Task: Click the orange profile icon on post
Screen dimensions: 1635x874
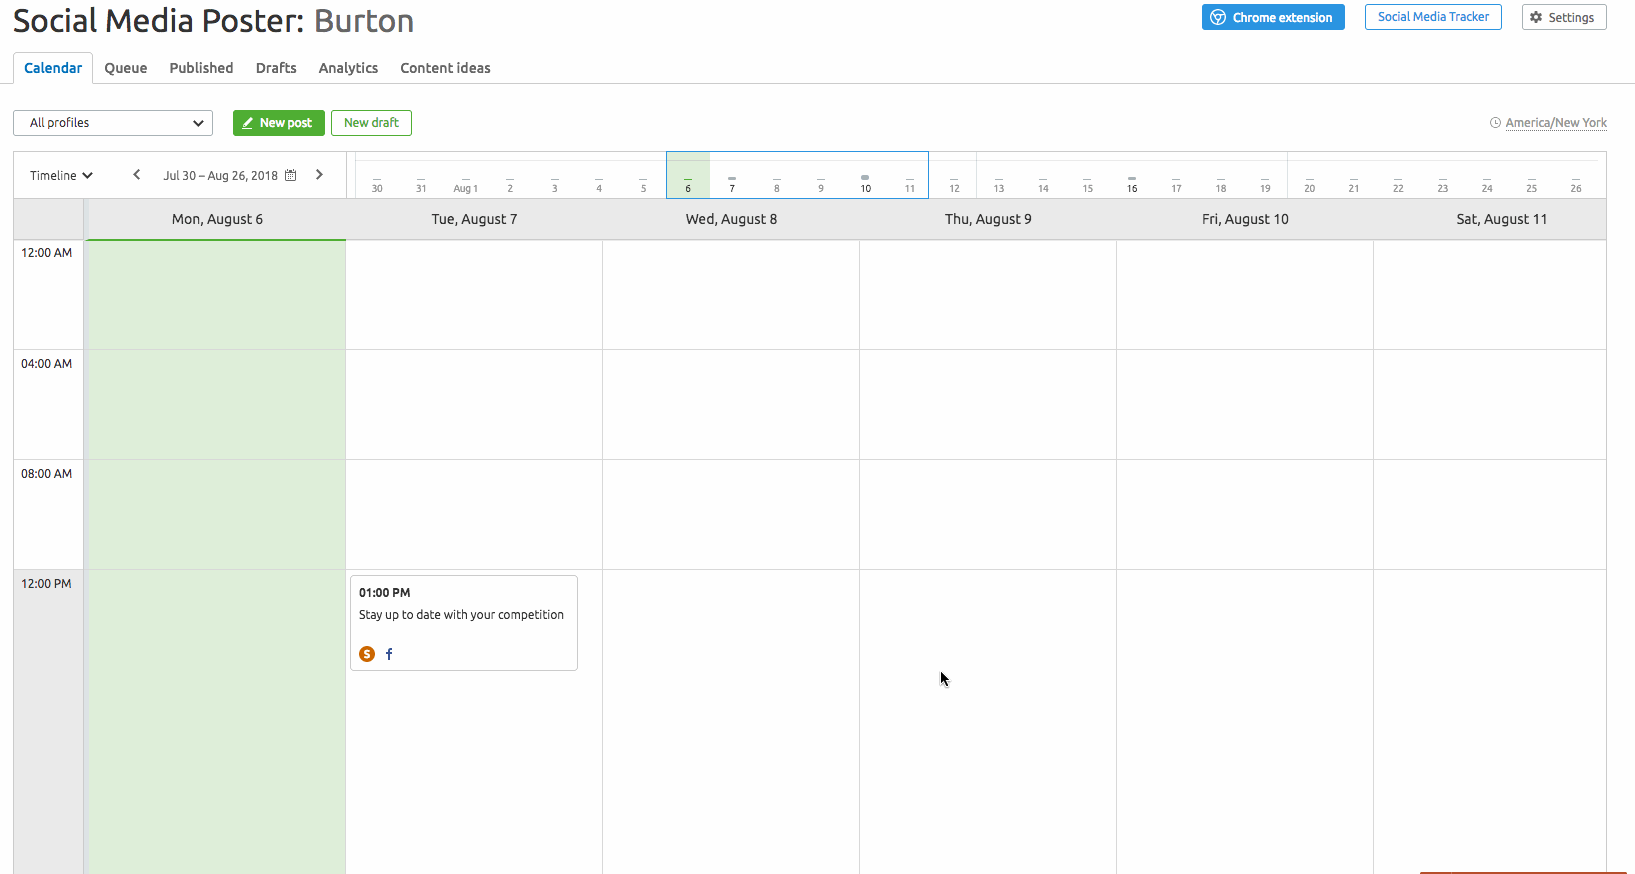Action: (367, 654)
